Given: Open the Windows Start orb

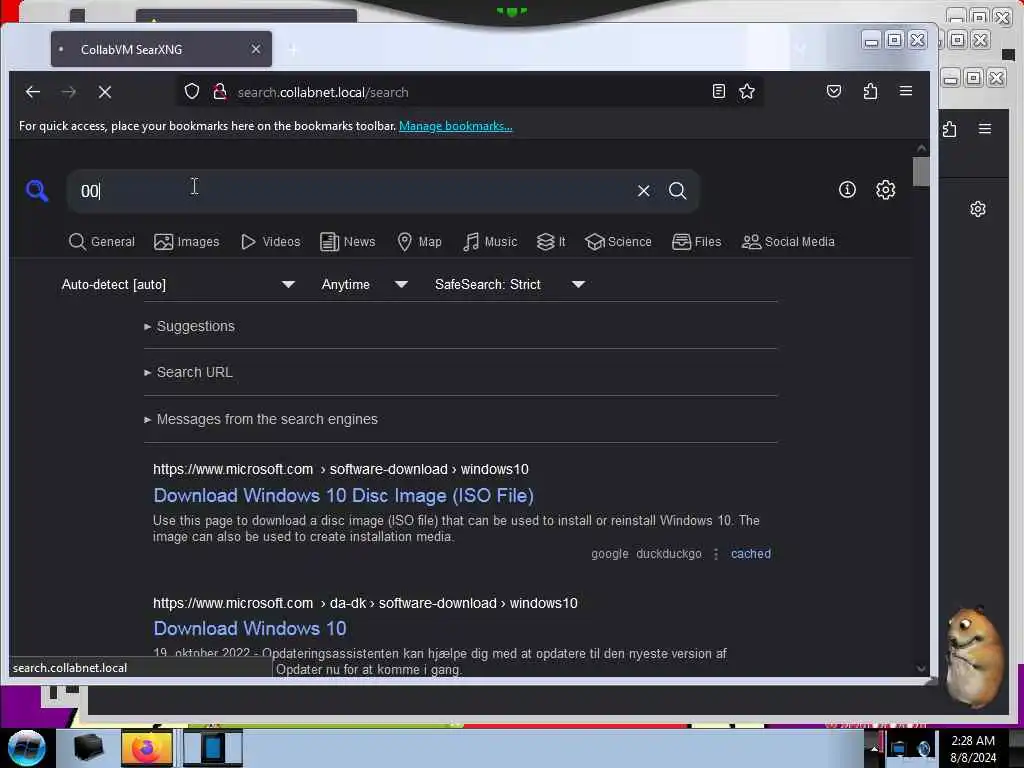Looking at the screenshot, I should tap(26, 748).
